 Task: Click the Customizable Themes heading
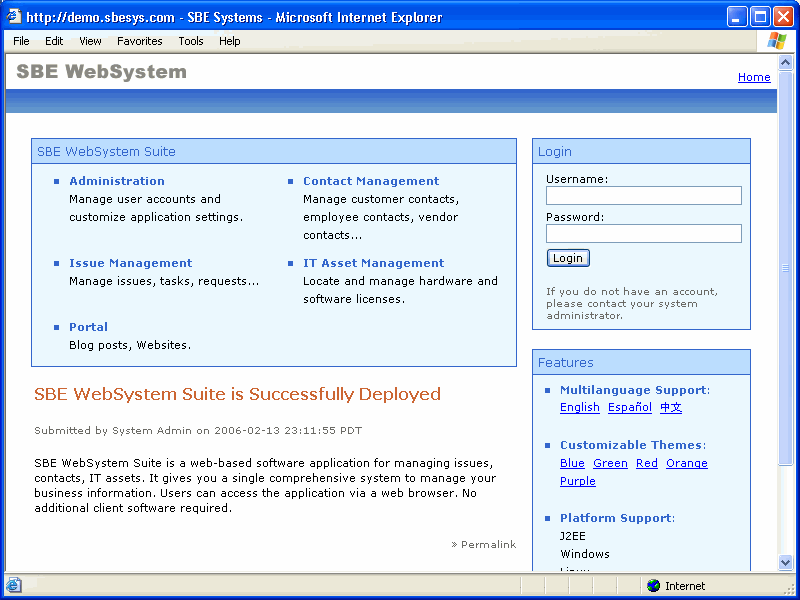click(633, 445)
